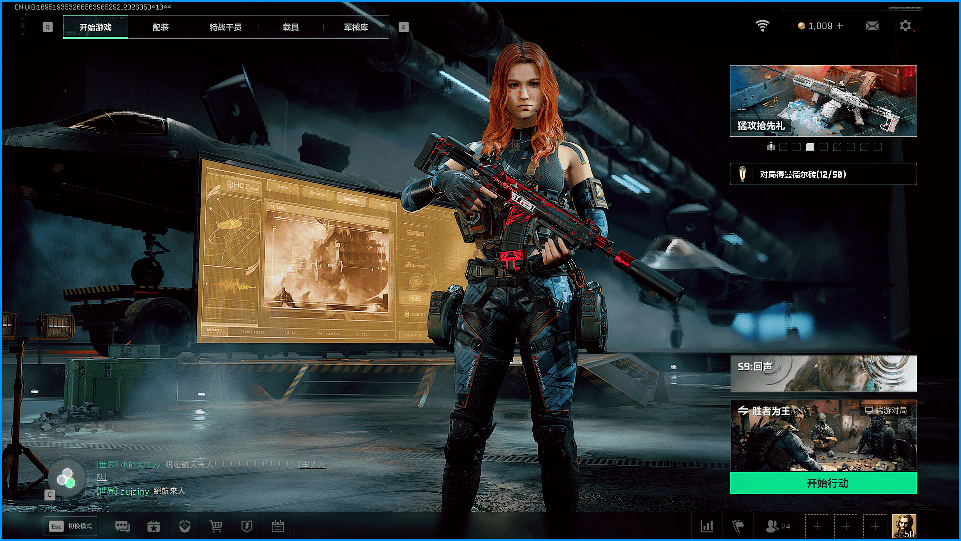Click the three-circle voice icon near chat
The height and width of the screenshot is (541, 961).
click(66, 477)
